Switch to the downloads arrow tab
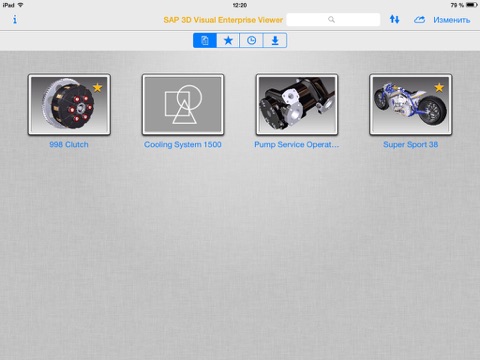This screenshot has width=480, height=360. tap(275, 40)
